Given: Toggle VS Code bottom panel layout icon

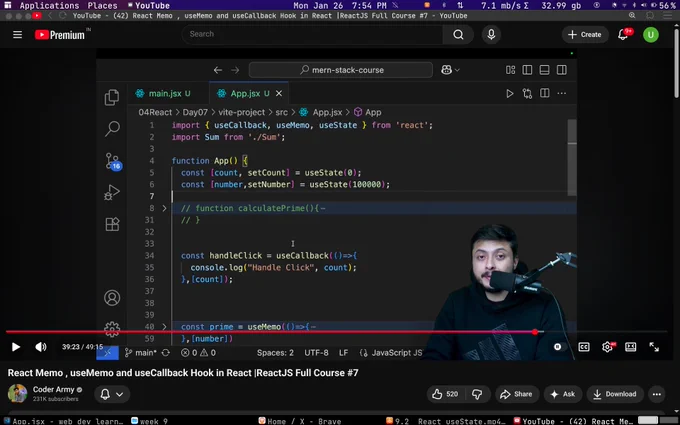Looking at the screenshot, I should 544,70.
